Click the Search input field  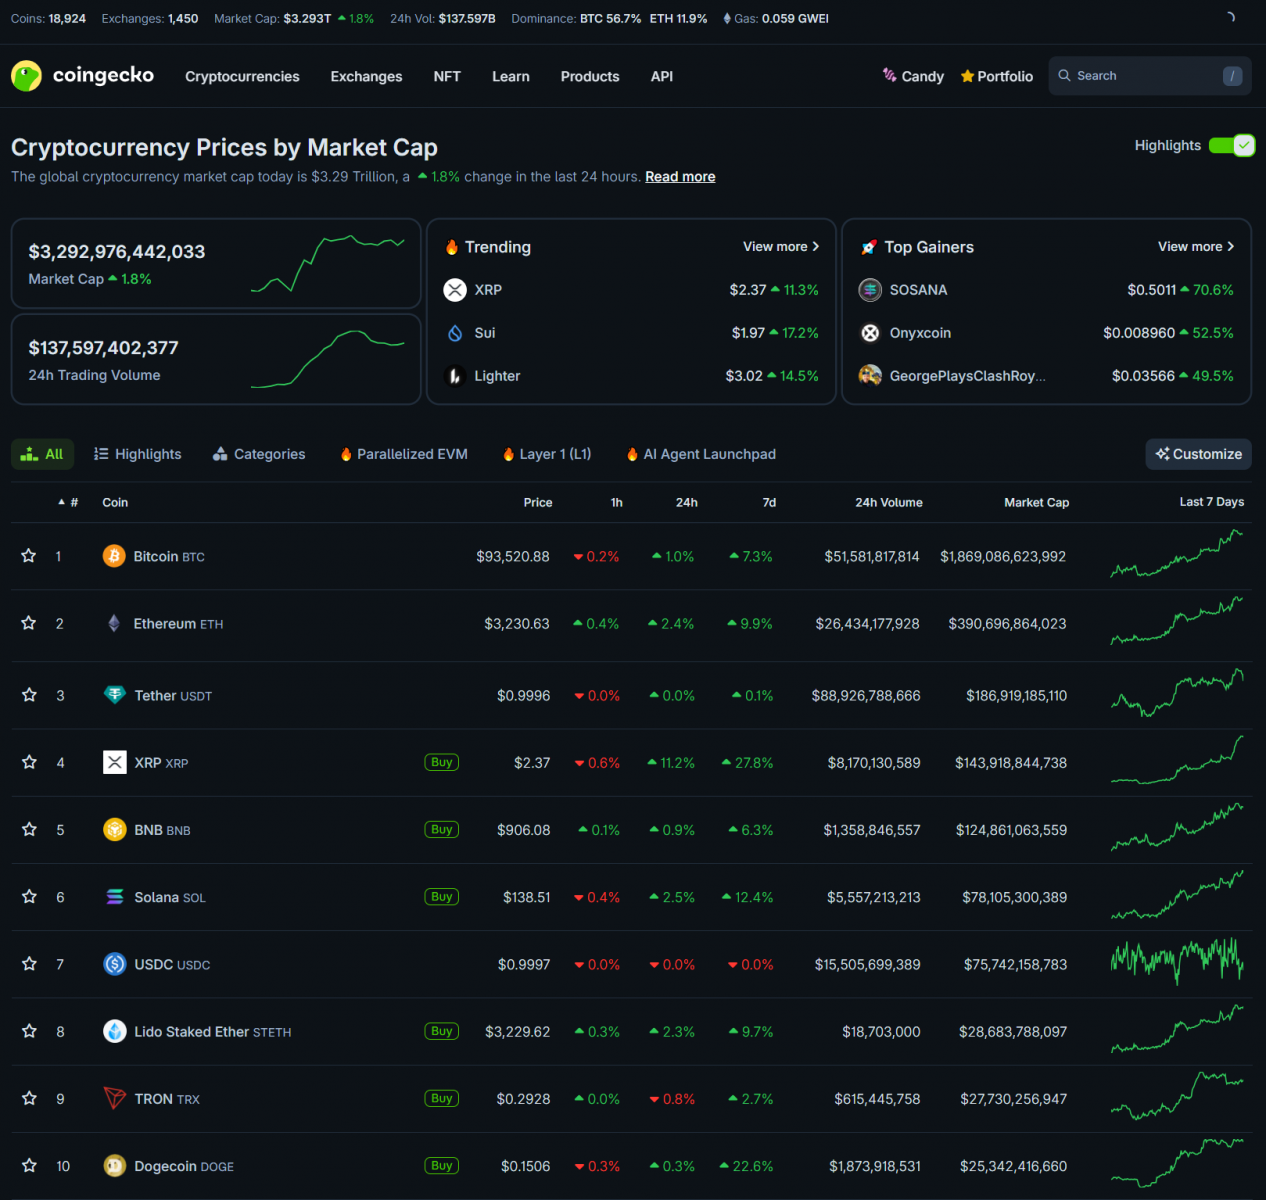tap(1140, 76)
